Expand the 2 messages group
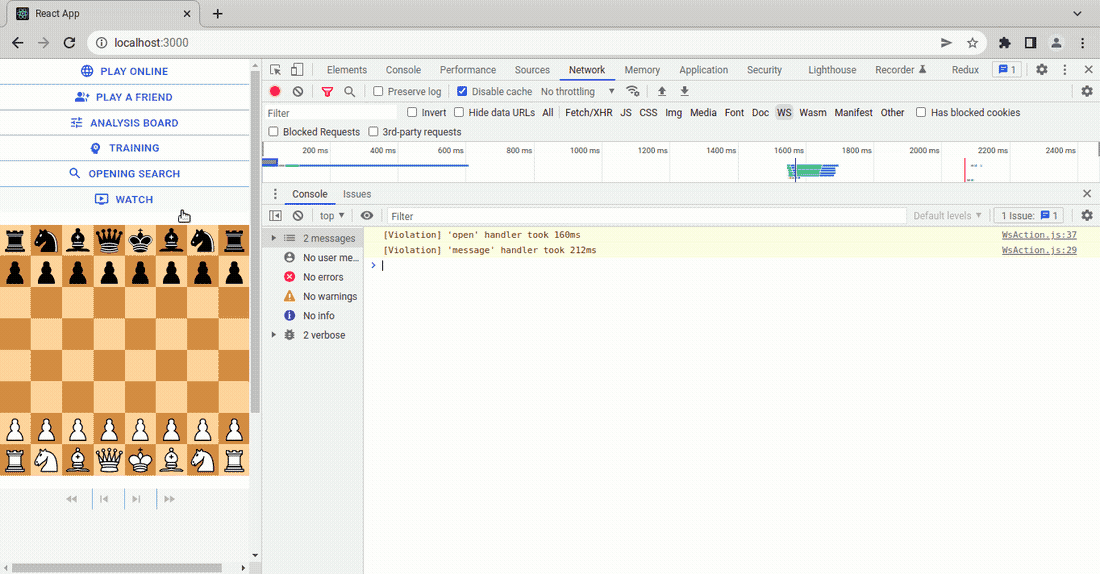The width and height of the screenshot is (1100, 574). (274, 239)
